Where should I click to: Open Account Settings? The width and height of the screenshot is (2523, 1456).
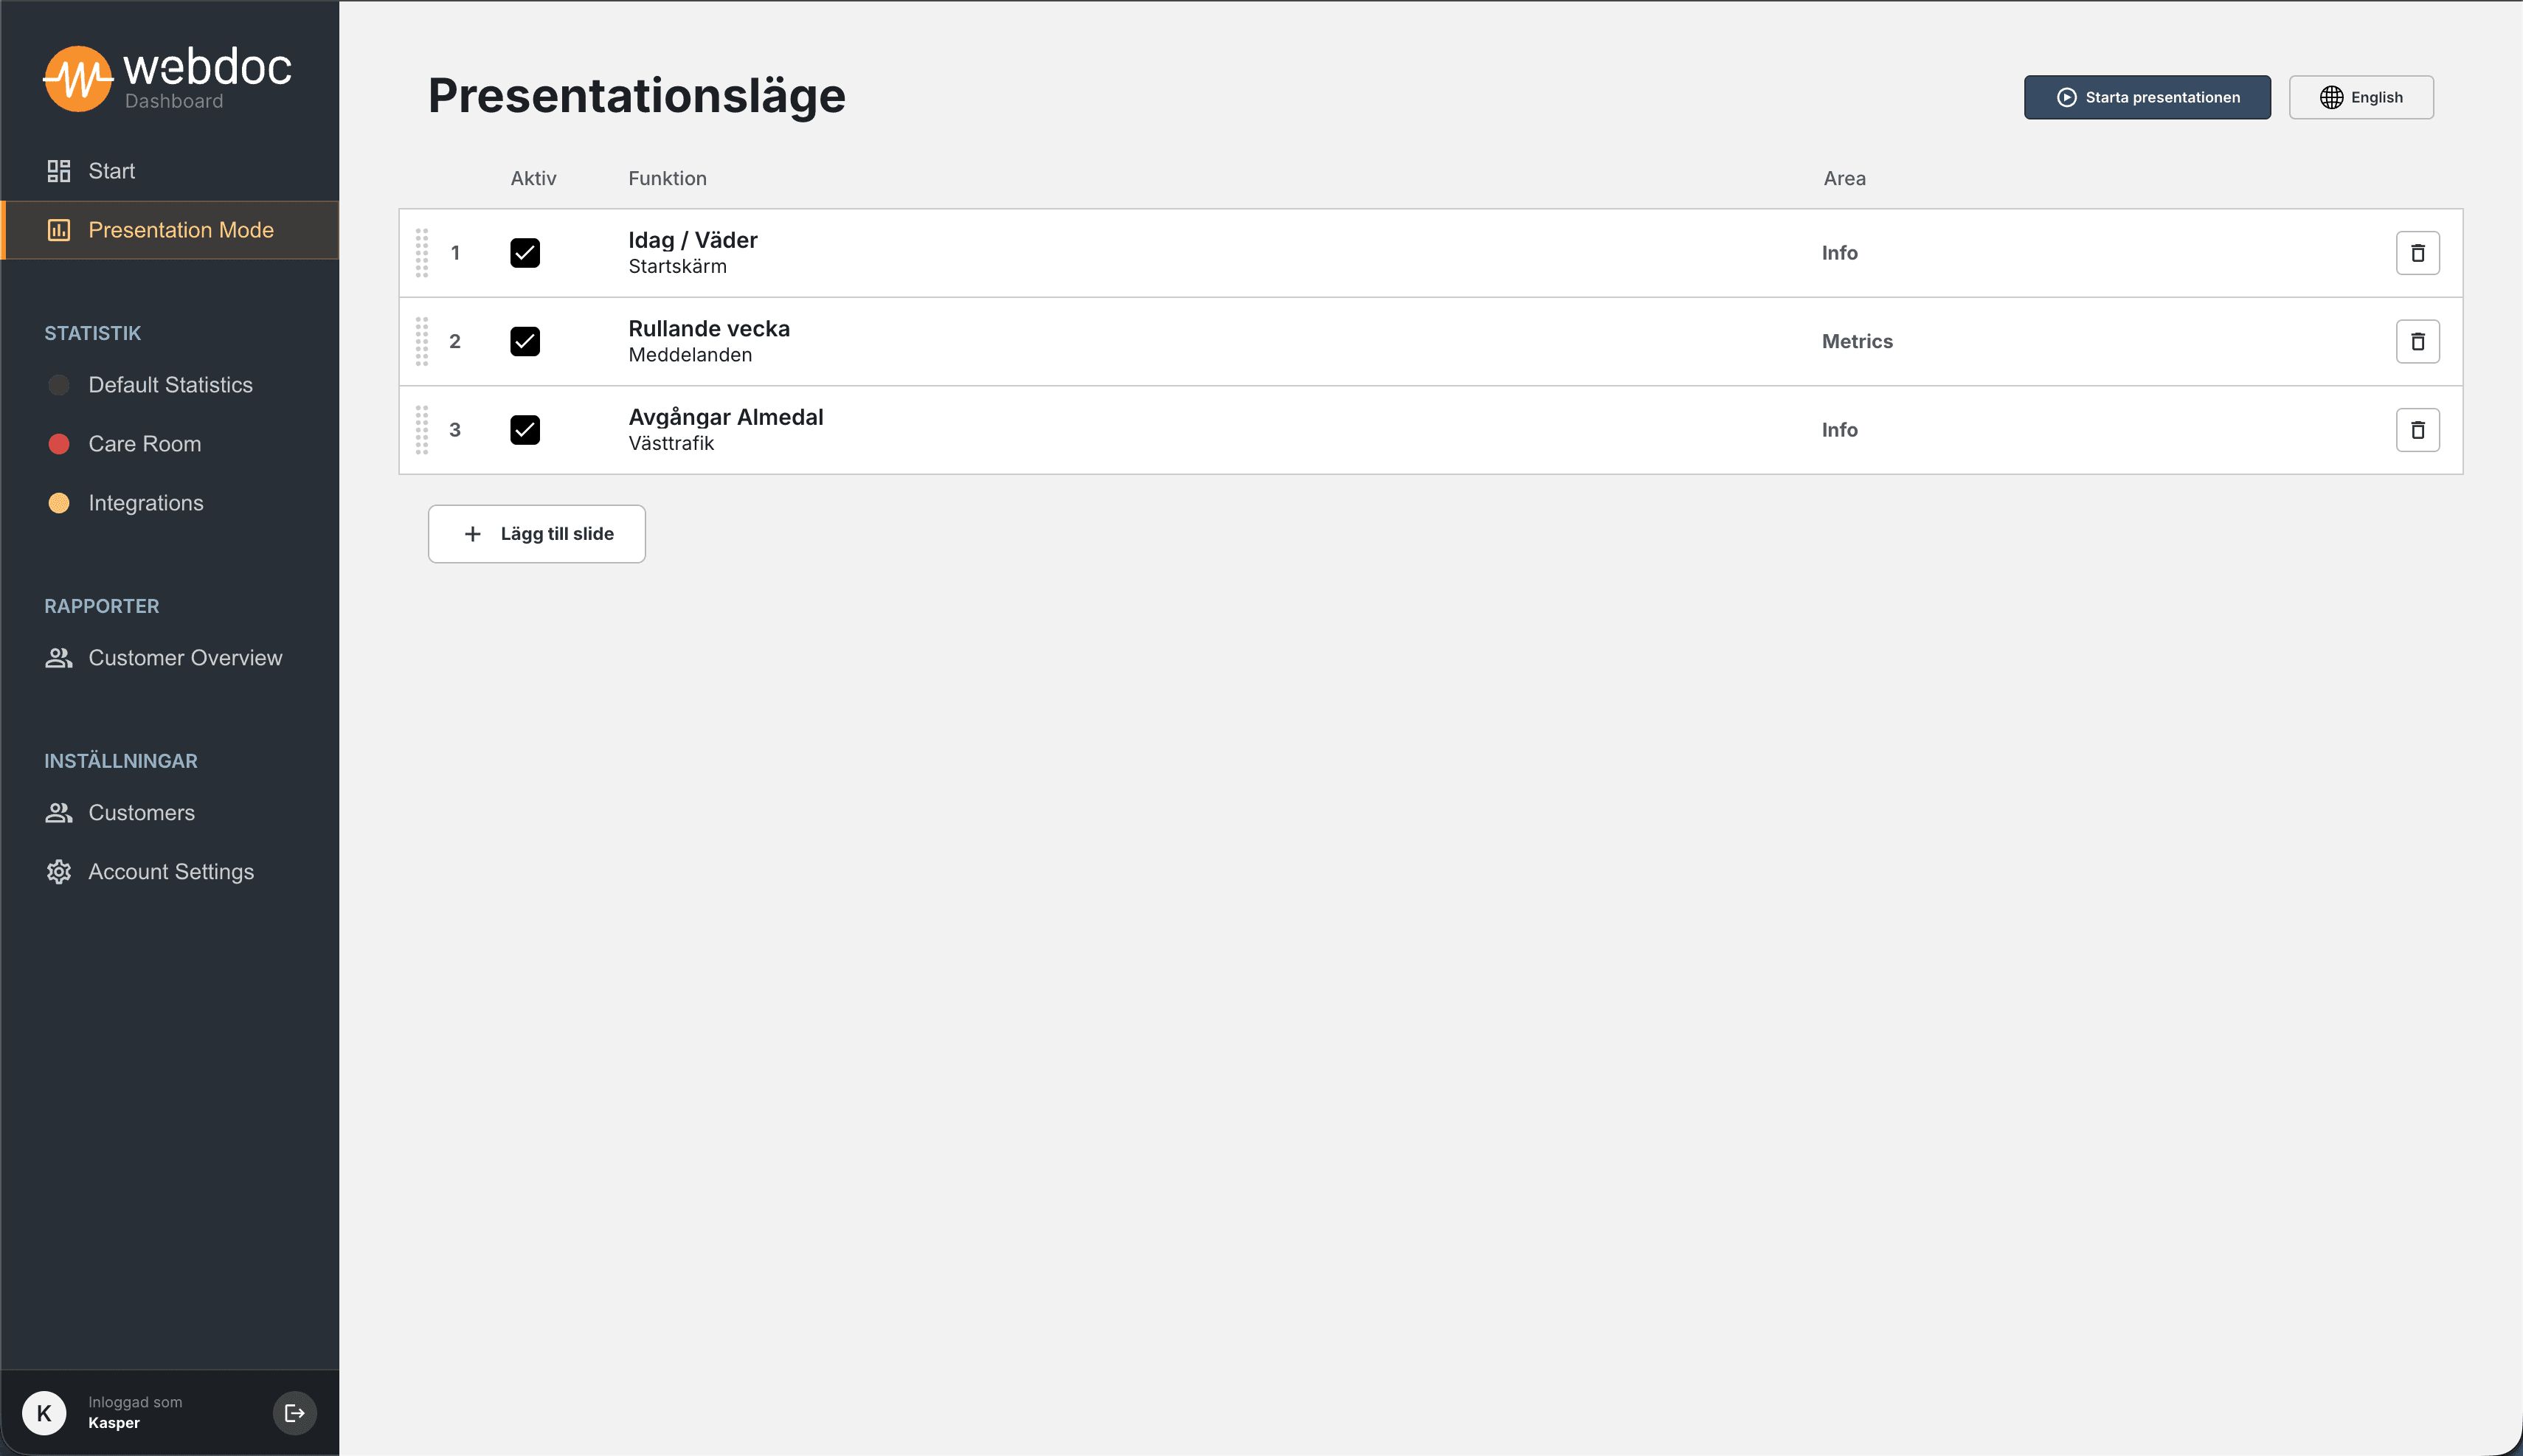click(x=171, y=872)
